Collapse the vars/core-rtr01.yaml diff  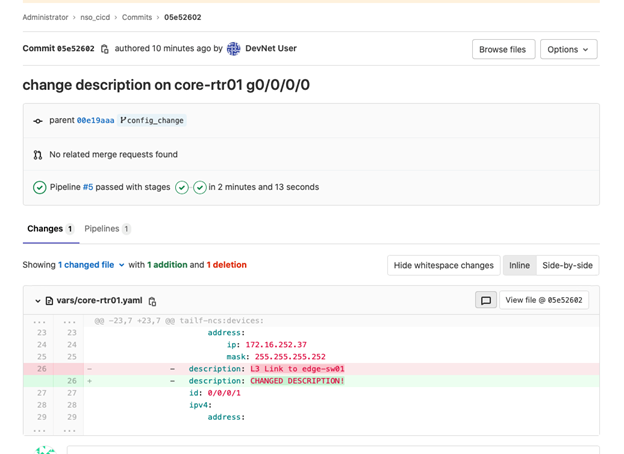[x=38, y=301]
